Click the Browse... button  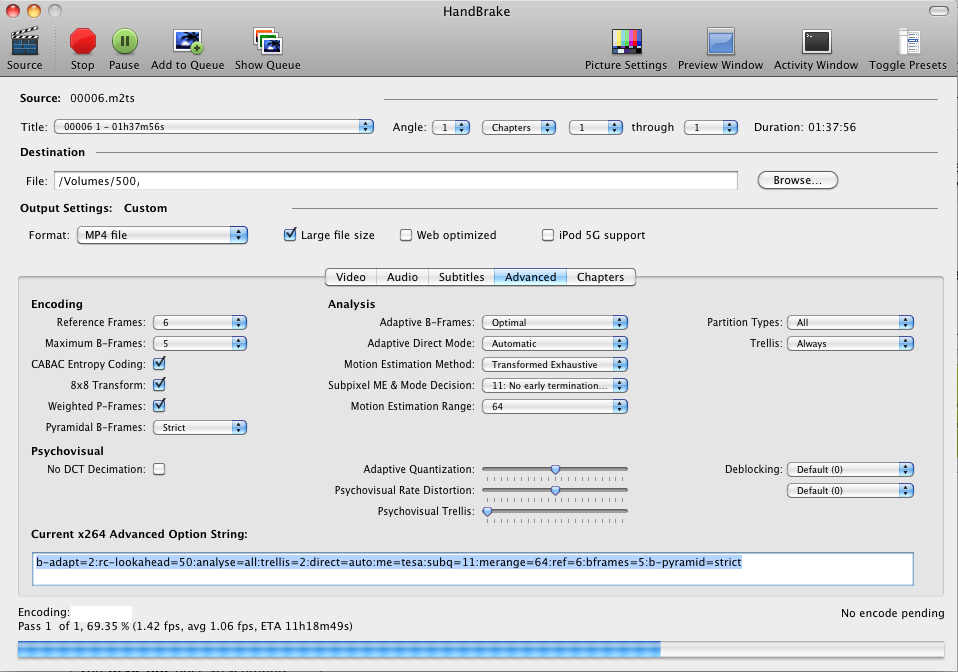pyautogui.click(x=797, y=180)
